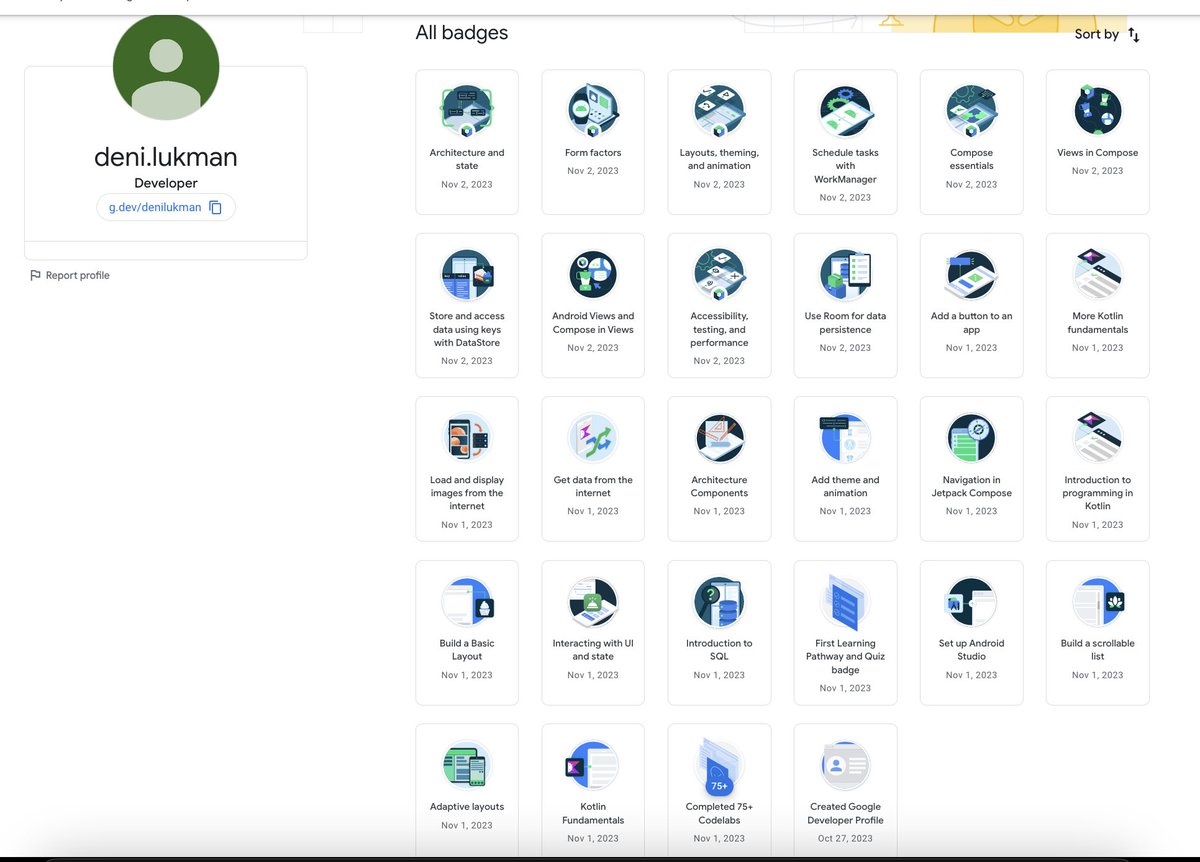Viewport: 1200px width, 862px height.
Task: Select the Navigation in Jetpack Compose badge icon
Action: (971, 438)
